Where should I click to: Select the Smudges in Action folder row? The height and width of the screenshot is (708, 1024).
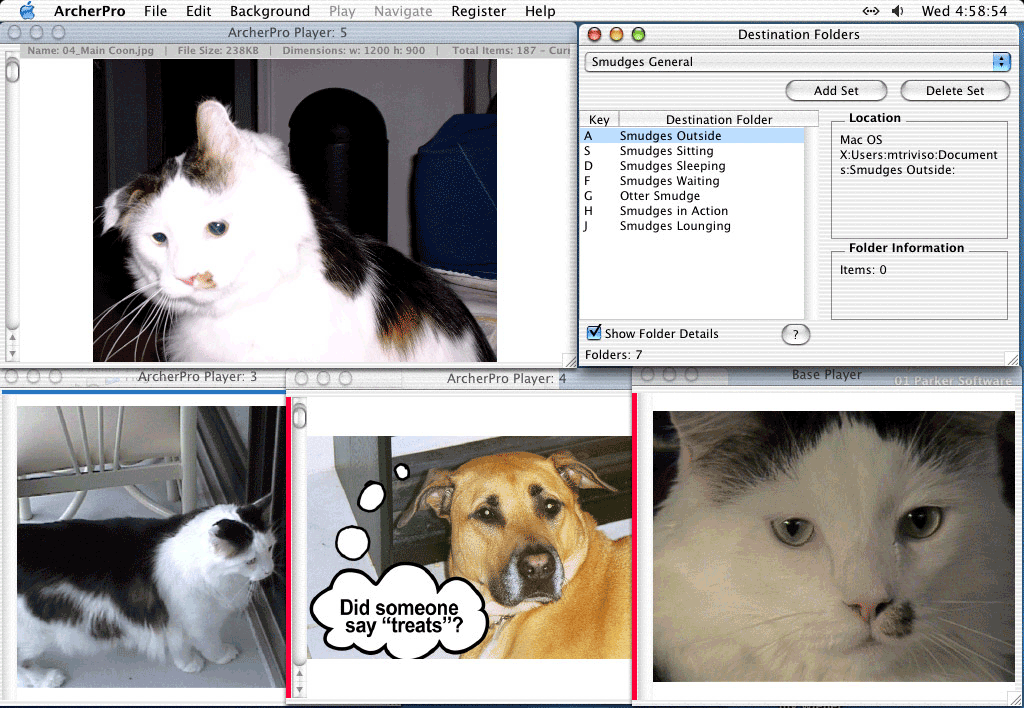click(x=692, y=211)
